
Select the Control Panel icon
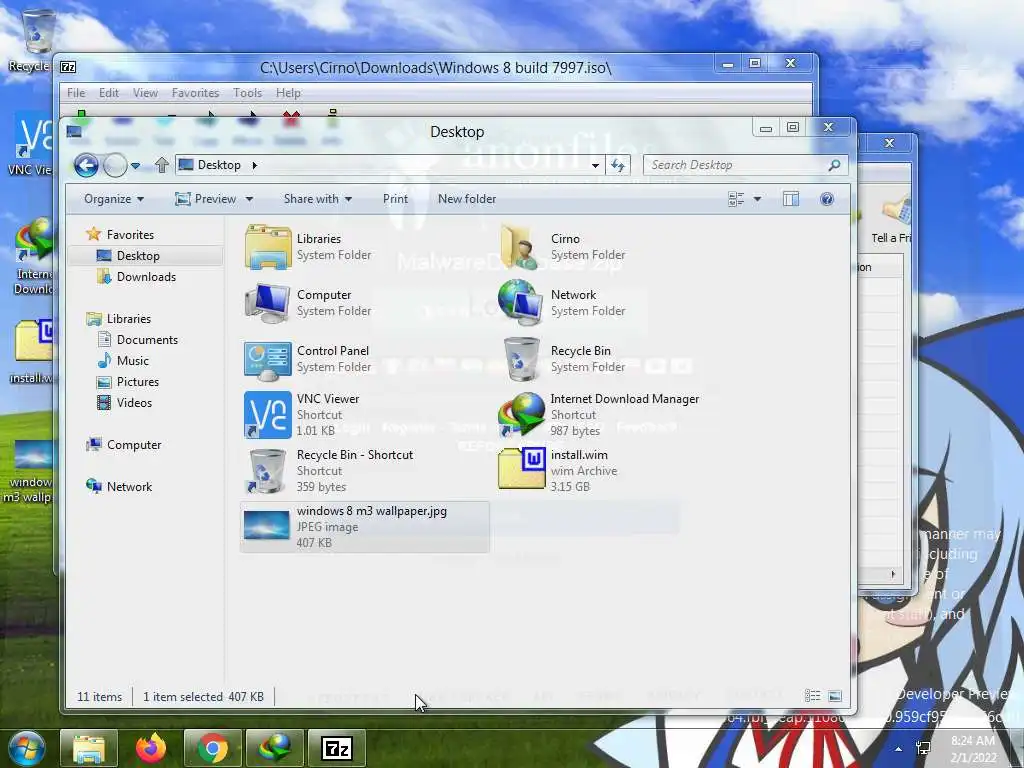(268, 359)
